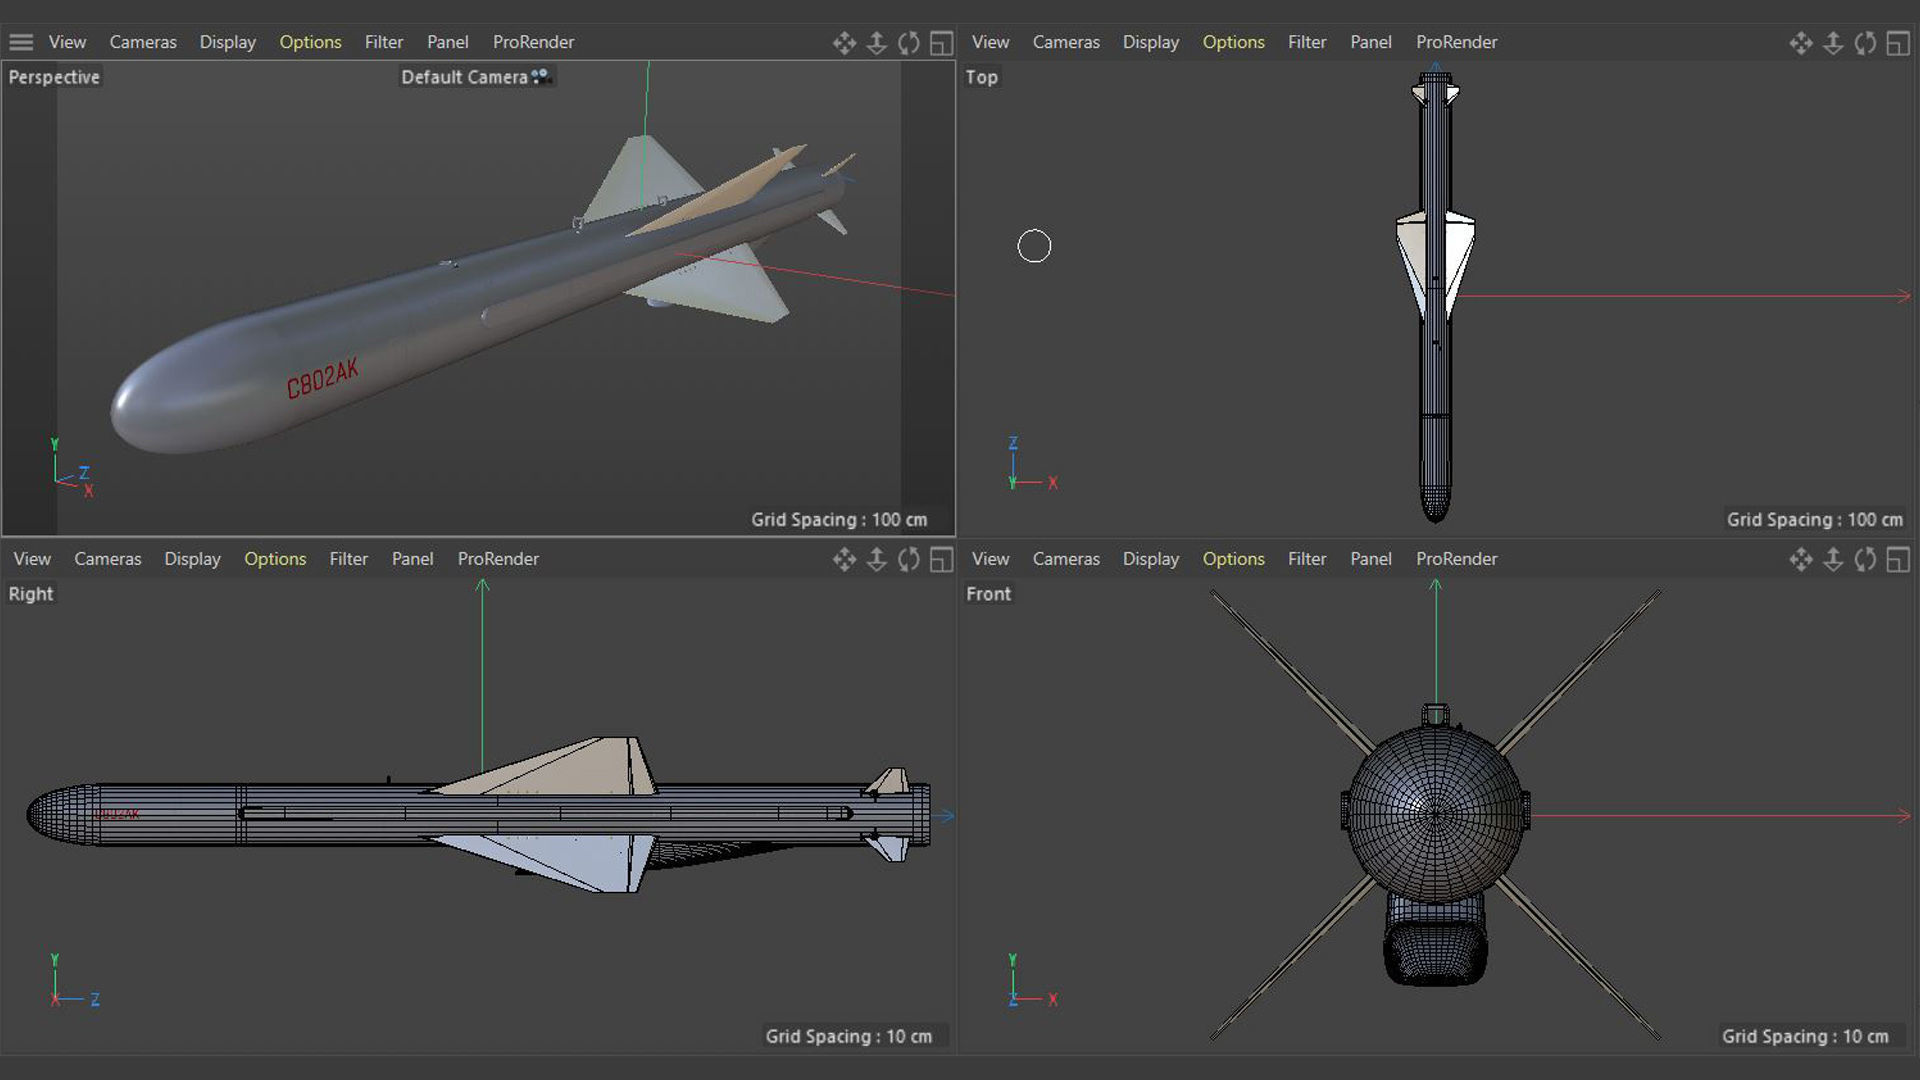This screenshot has height=1080, width=1920.
Task: Open the View menu in Right viewport
Action: point(32,559)
